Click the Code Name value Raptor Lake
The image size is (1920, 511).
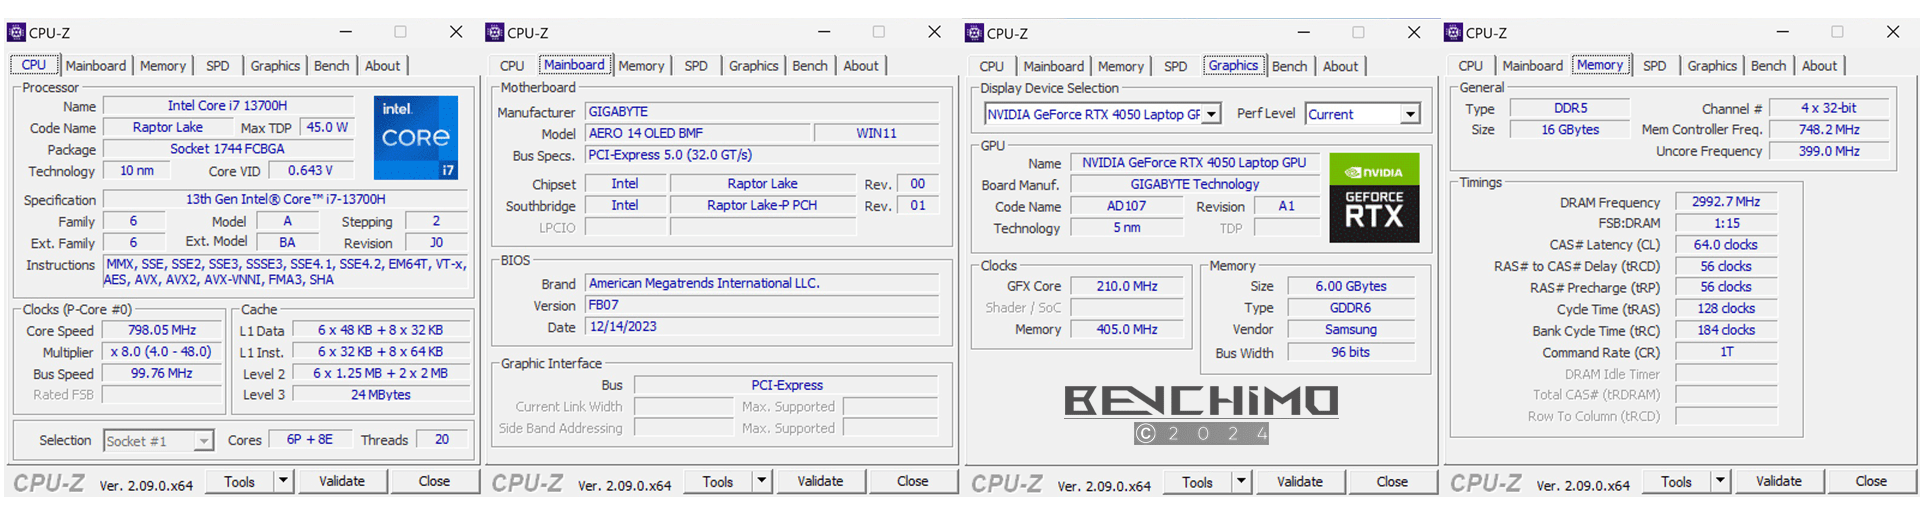tap(168, 127)
